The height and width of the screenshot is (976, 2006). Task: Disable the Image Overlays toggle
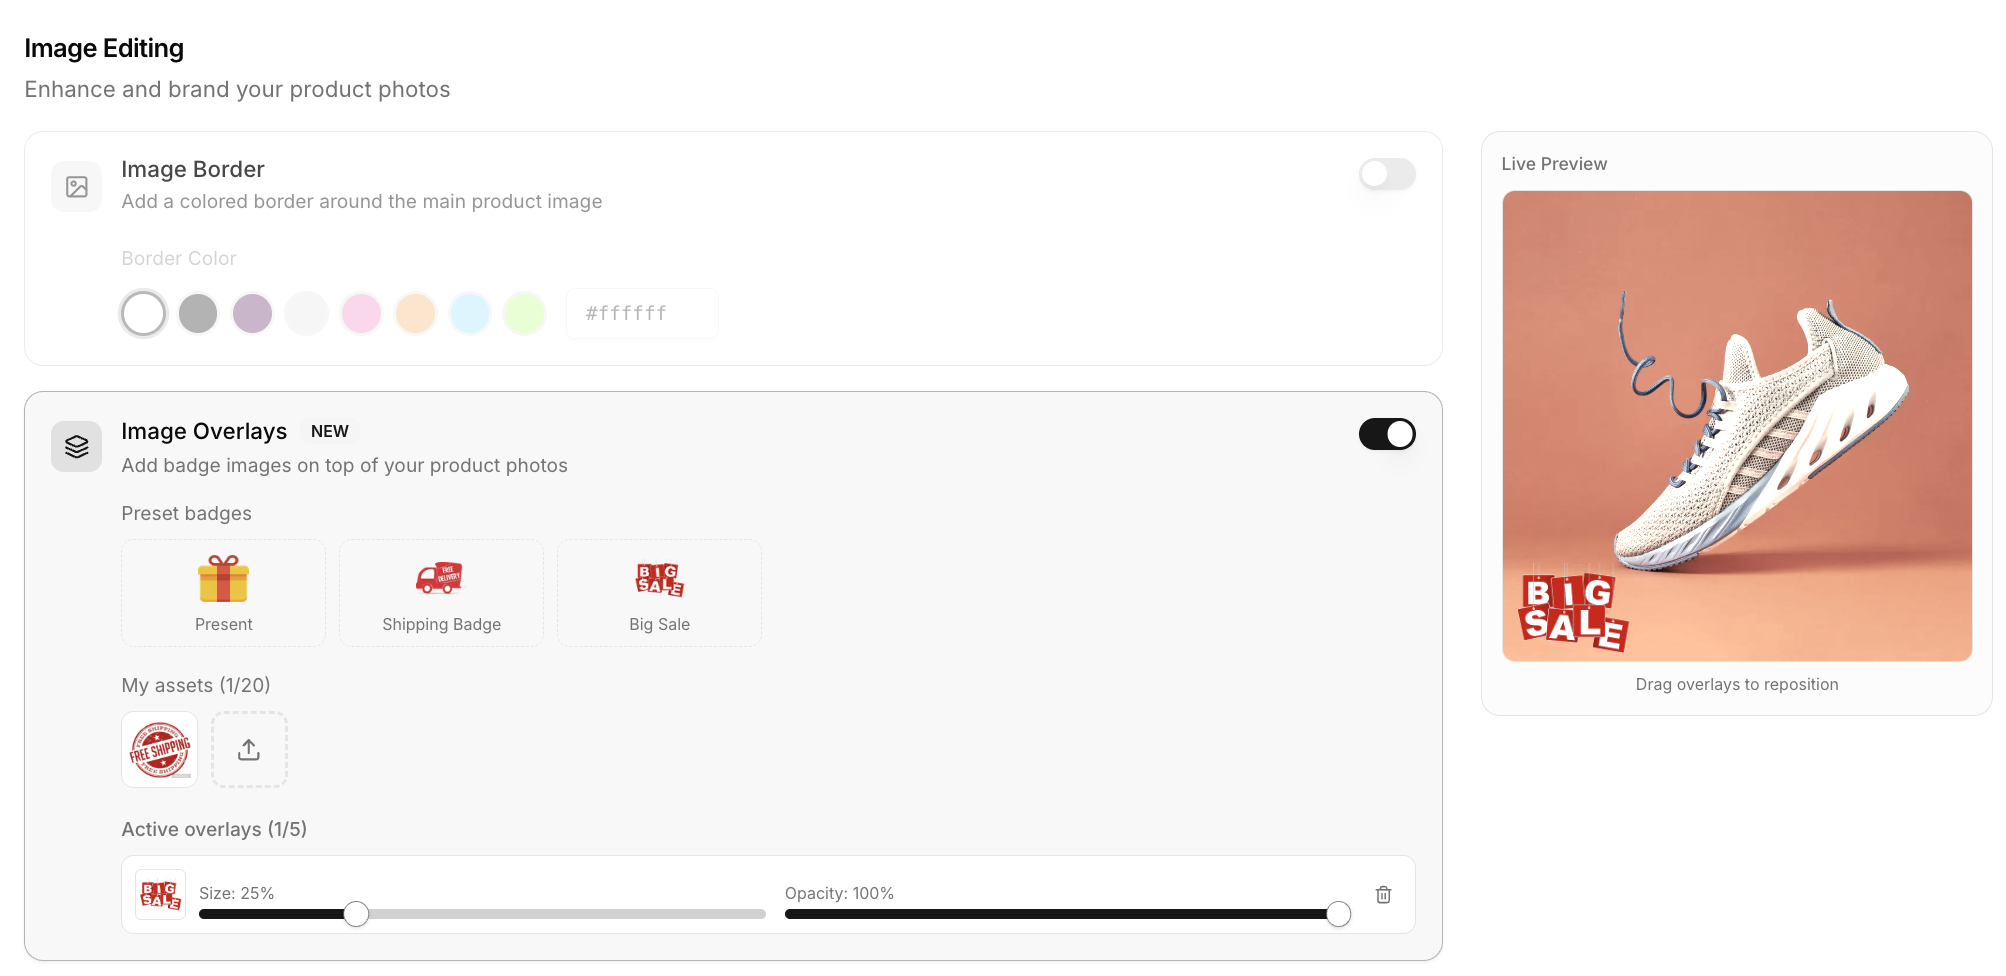click(1387, 434)
